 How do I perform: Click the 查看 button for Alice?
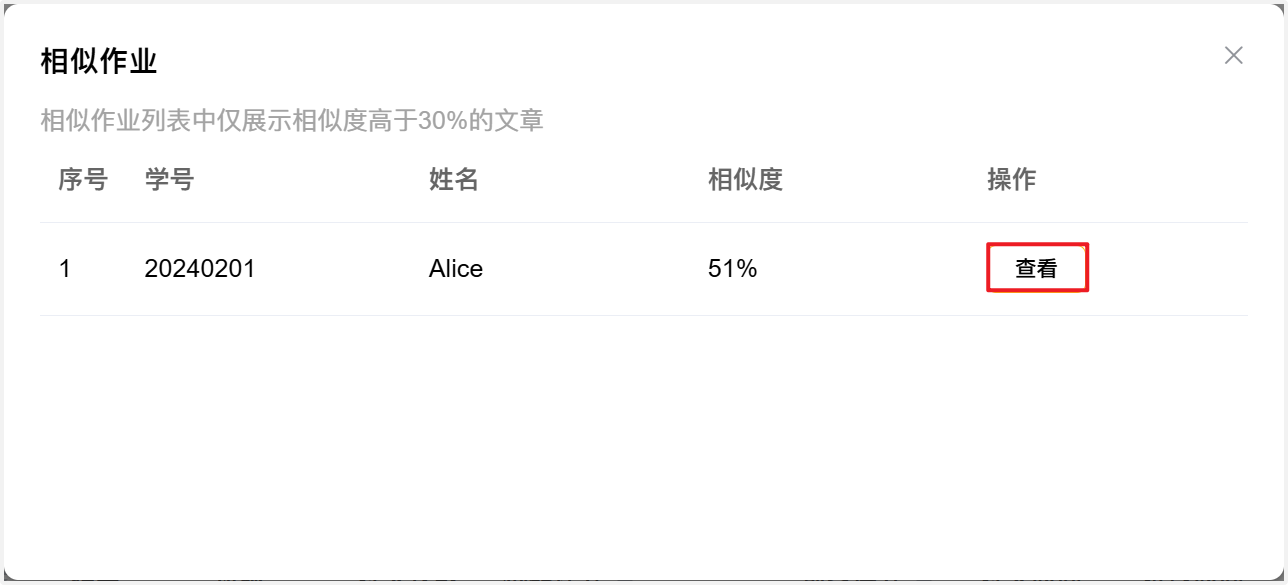[1037, 268]
